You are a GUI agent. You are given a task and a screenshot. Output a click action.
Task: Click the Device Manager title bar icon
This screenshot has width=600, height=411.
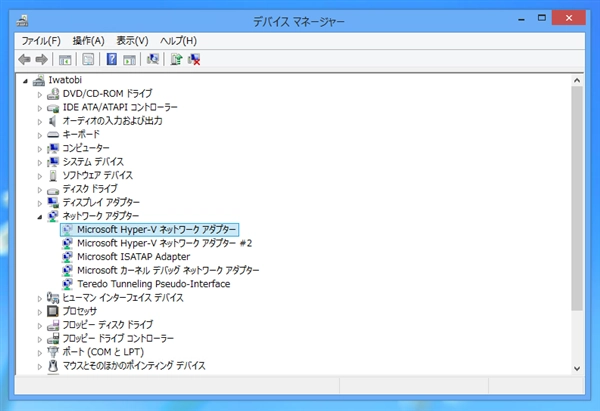point(23,20)
